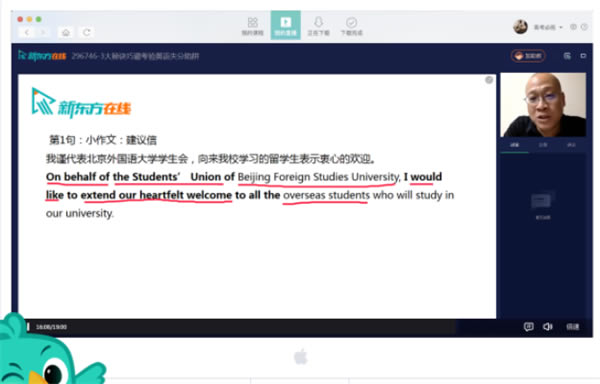Select the highlighted live-playback tab
The image size is (600, 384).
coord(285,25)
